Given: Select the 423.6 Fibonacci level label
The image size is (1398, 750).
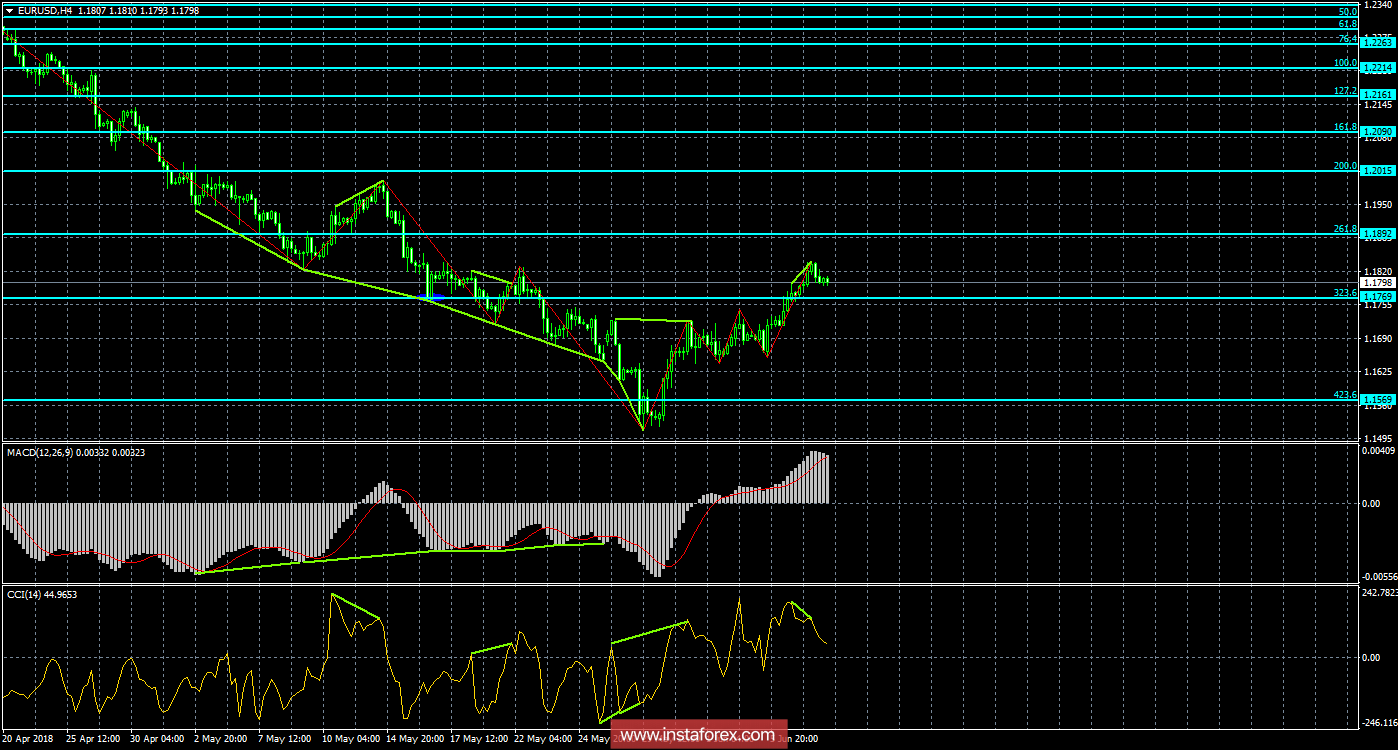Looking at the screenshot, I should (1345, 395).
